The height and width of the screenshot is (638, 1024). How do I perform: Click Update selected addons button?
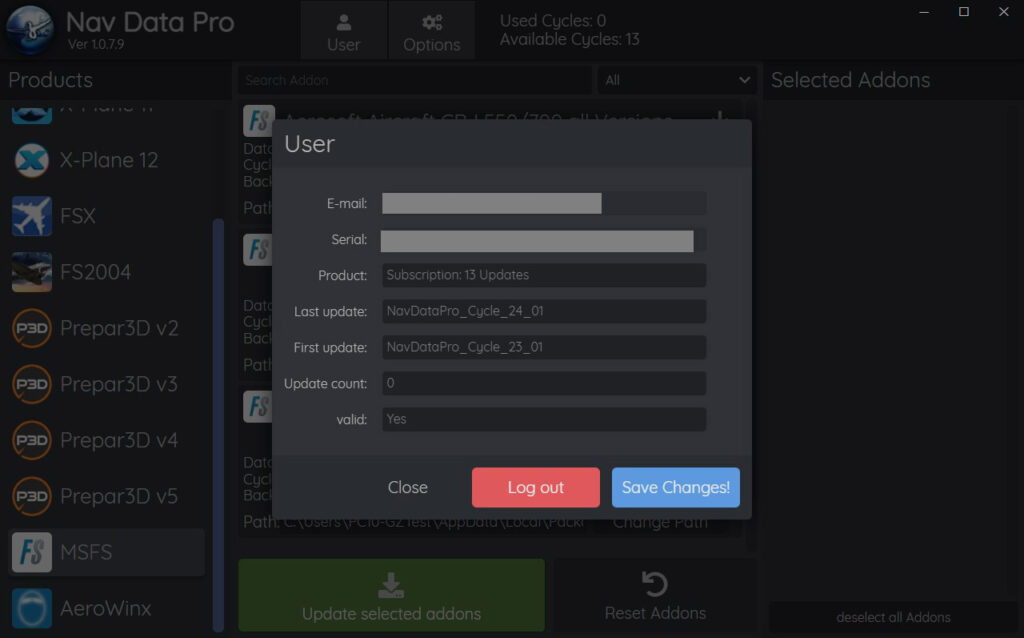(391, 595)
